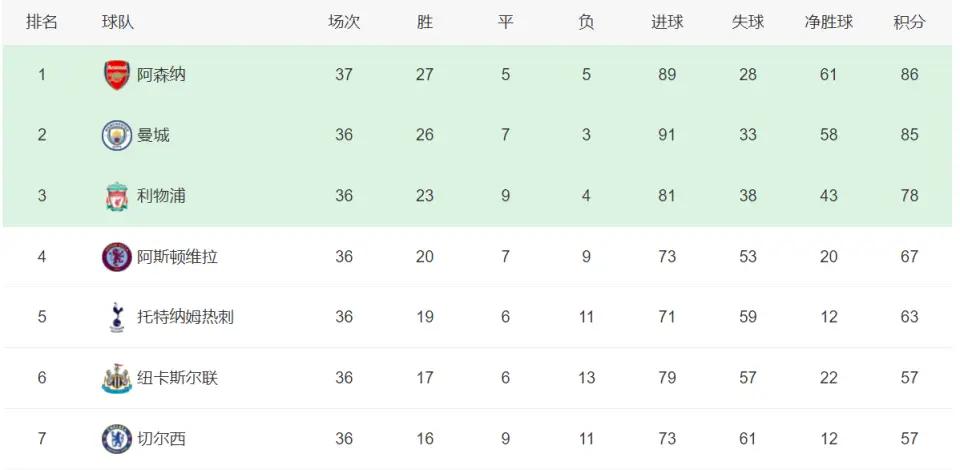
Task: Click the 托特纳姆热刺 team name
Action: [x=185, y=317]
